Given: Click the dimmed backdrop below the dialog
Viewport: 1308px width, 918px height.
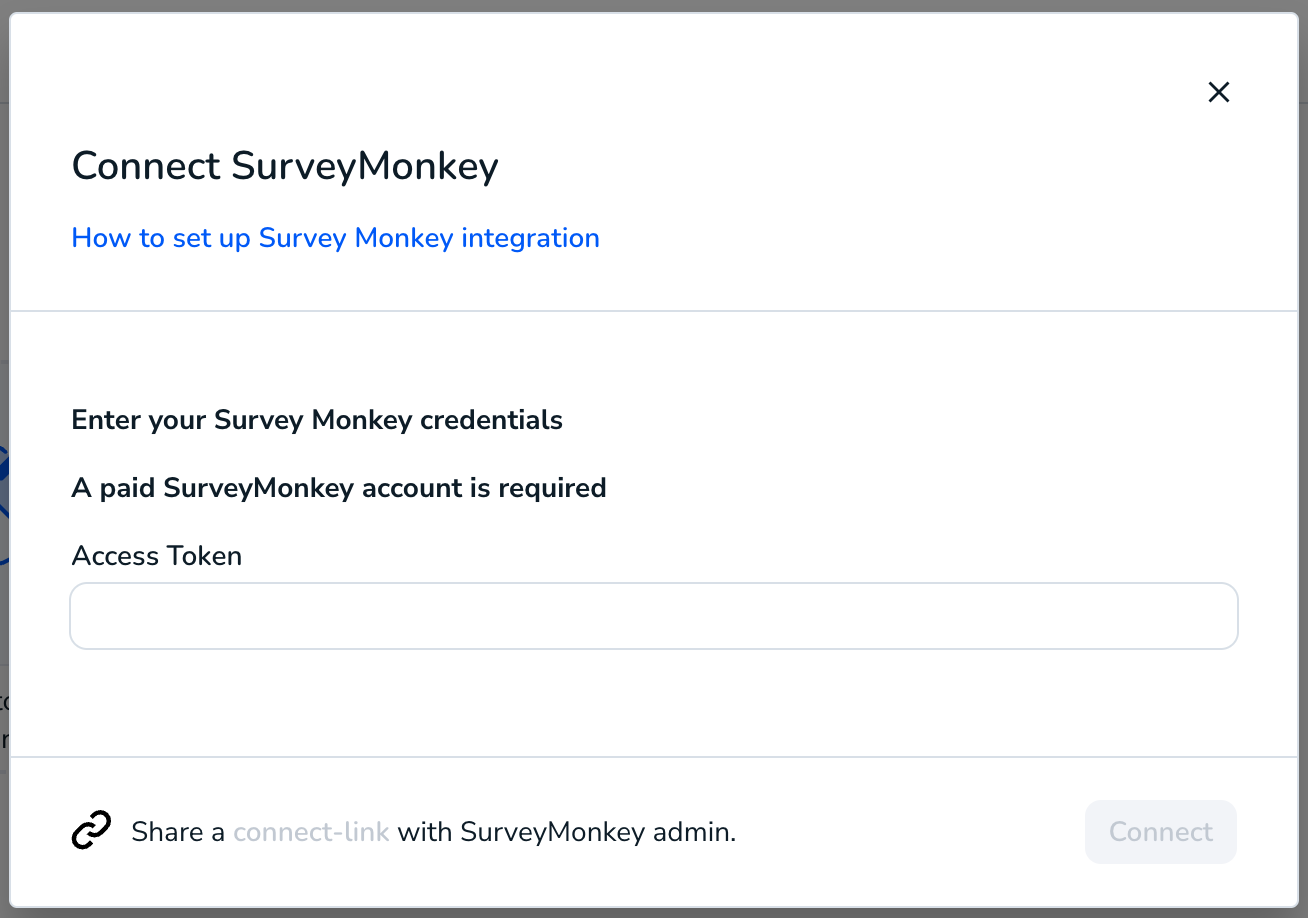Looking at the screenshot, I should (x=654, y=913).
